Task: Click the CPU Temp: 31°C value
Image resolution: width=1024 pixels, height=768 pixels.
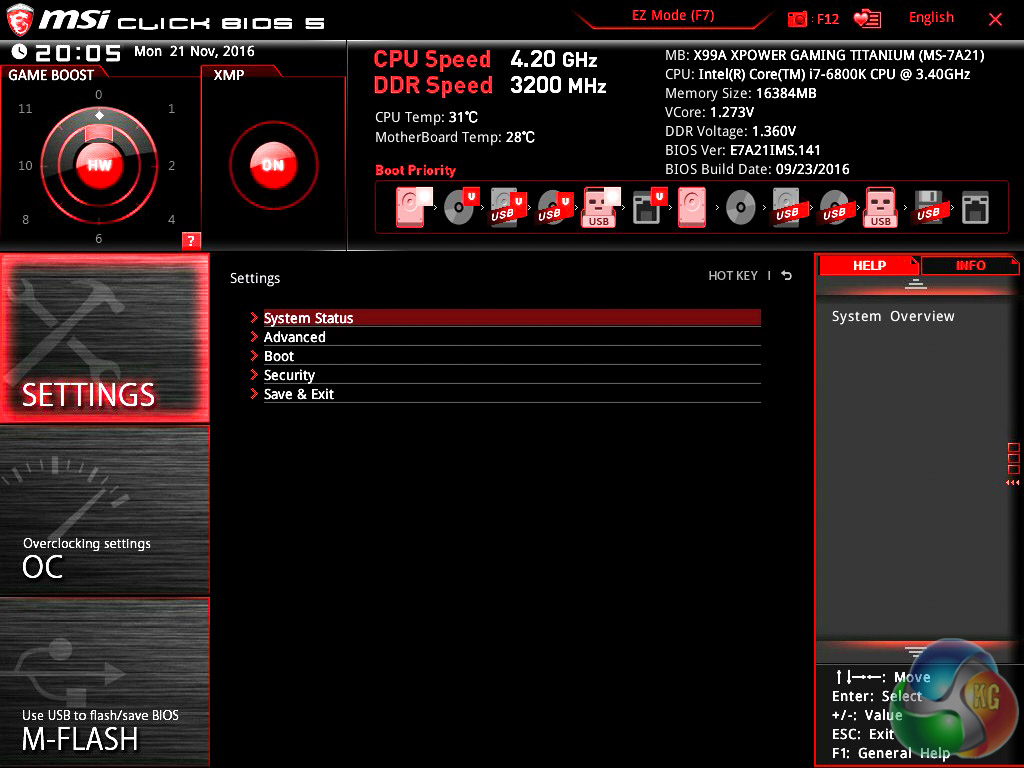Action: click(x=426, y=118)
